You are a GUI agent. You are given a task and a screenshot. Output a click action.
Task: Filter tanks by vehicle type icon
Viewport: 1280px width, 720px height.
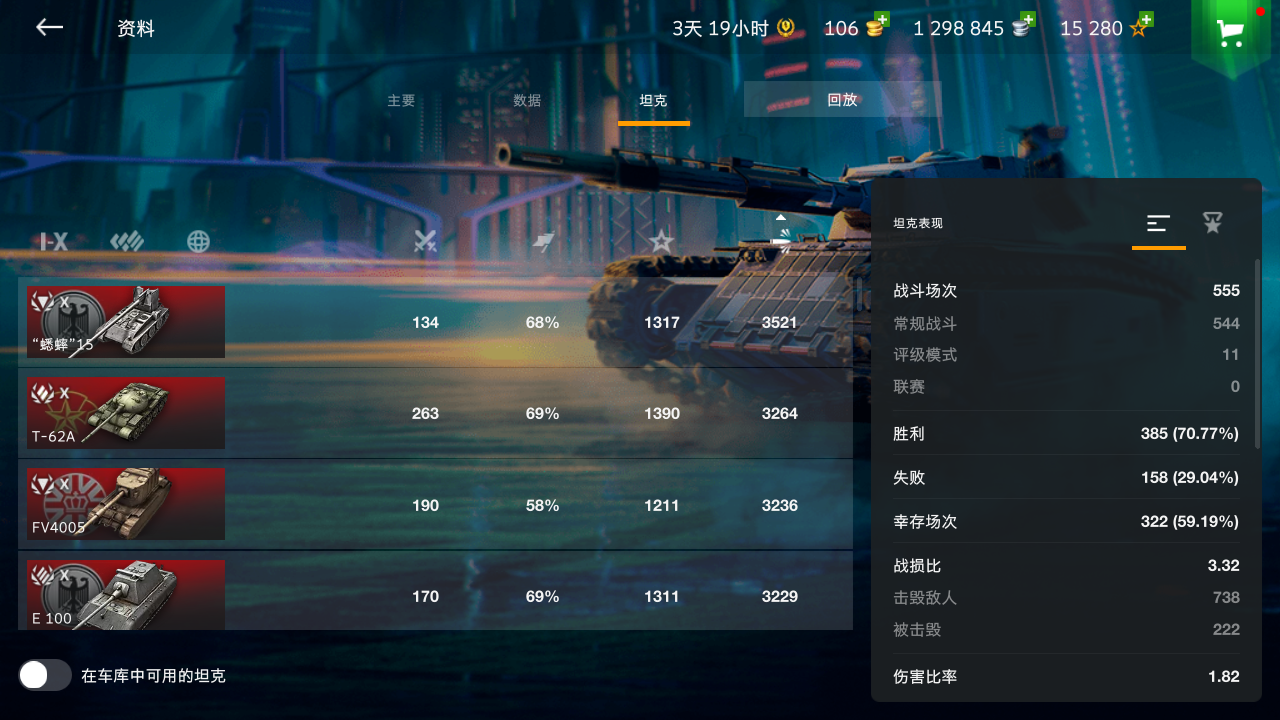pyautogui.click(x=127, y=241)
